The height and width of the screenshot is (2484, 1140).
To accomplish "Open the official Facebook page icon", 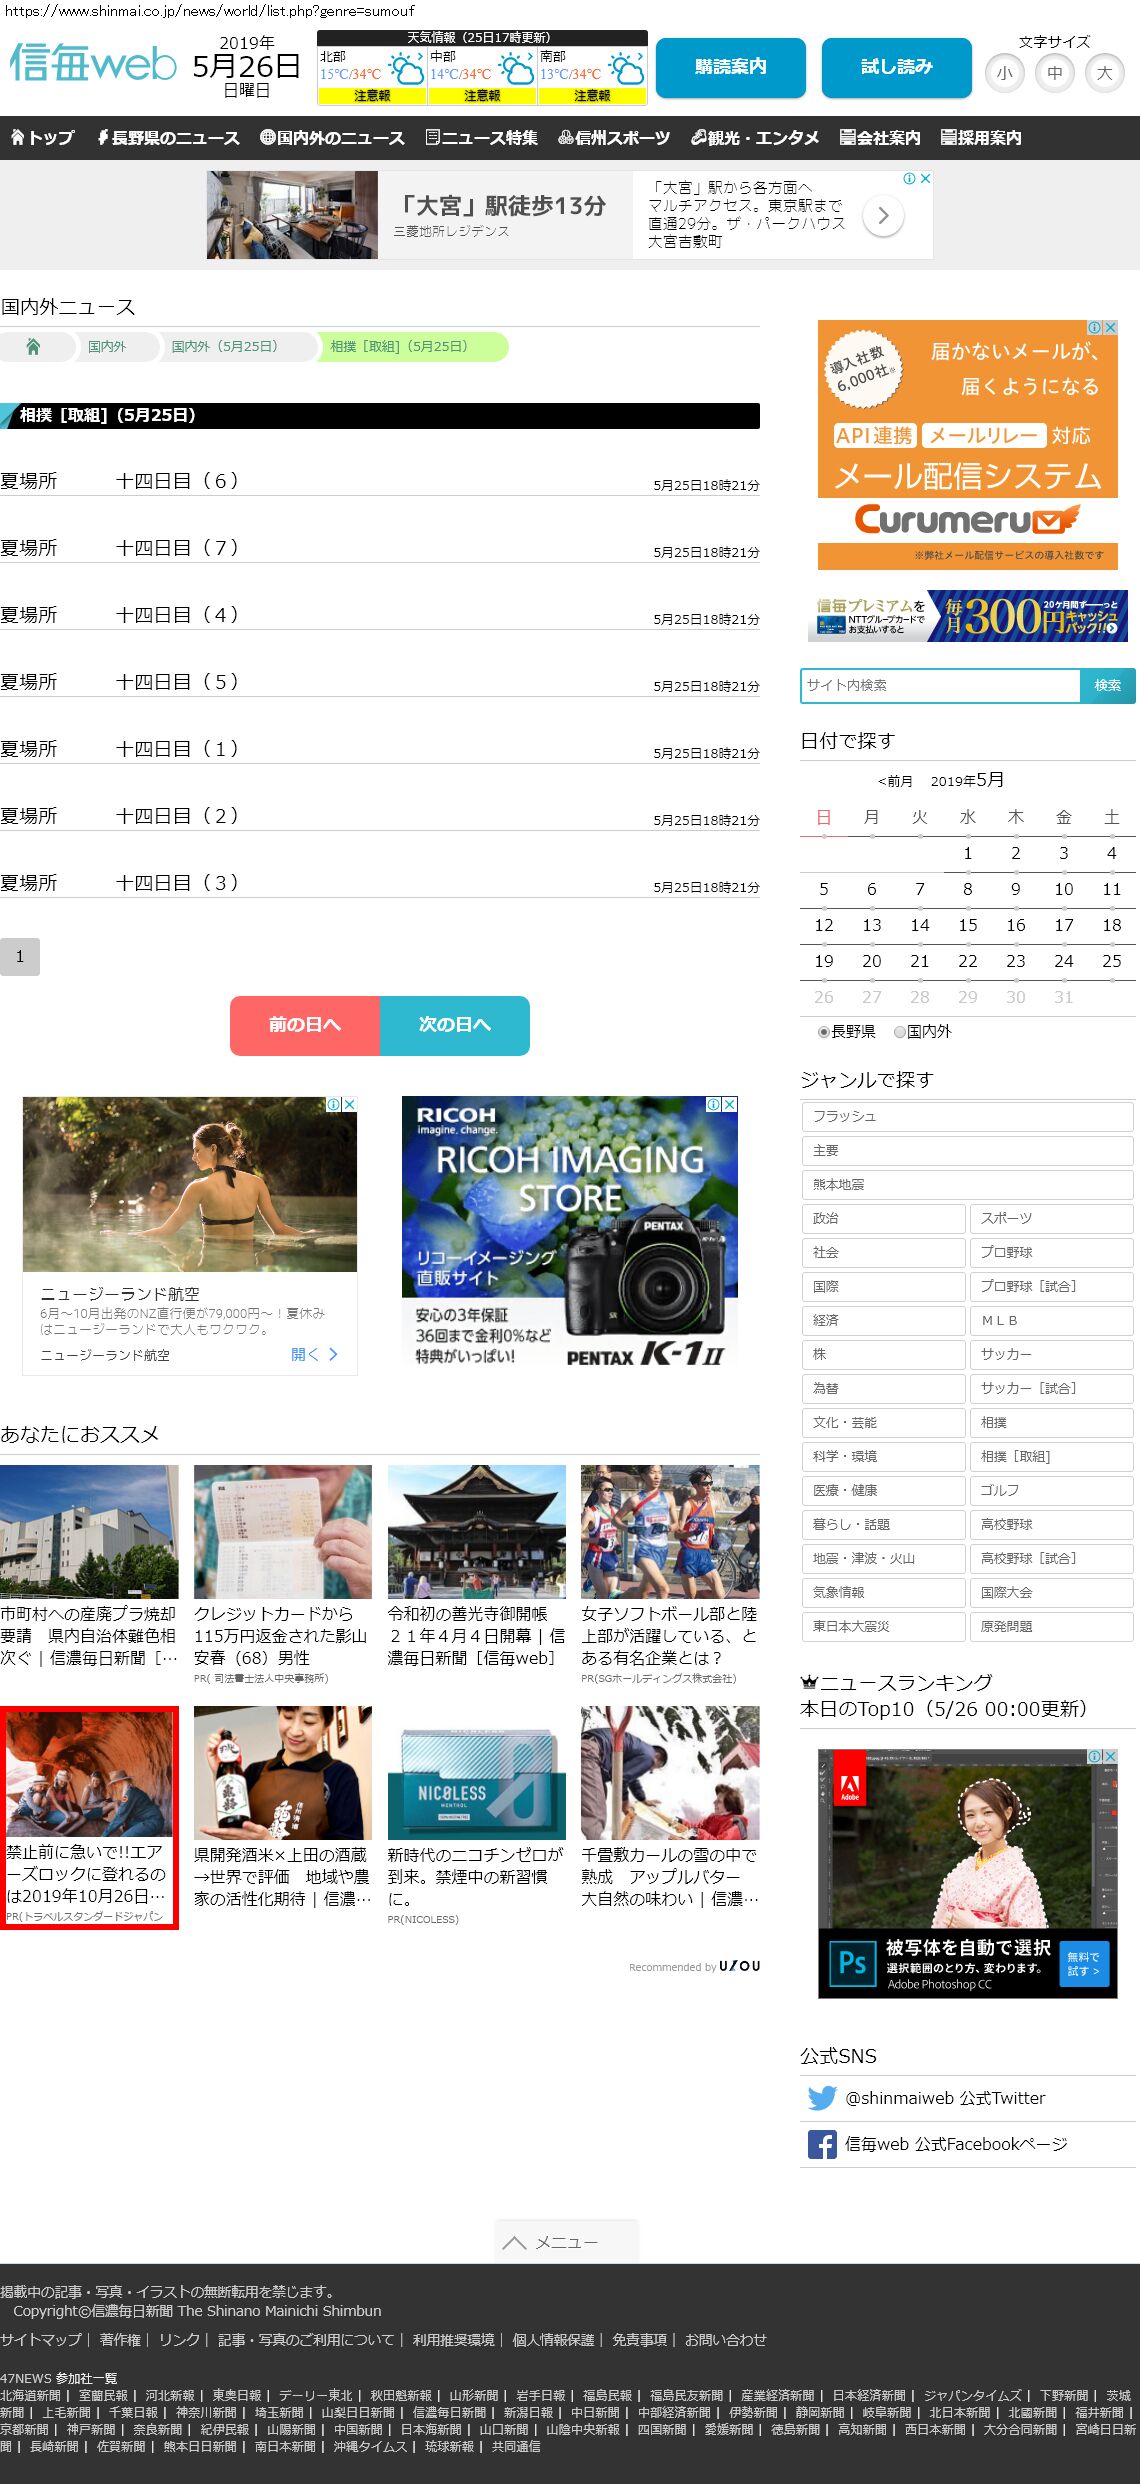I will 822,2144.
